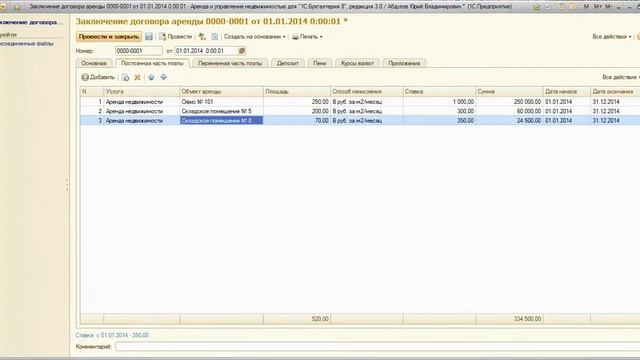
Task: Click the Провести и закрыть button
Action: pyautogui.click(x=109, y=37)
